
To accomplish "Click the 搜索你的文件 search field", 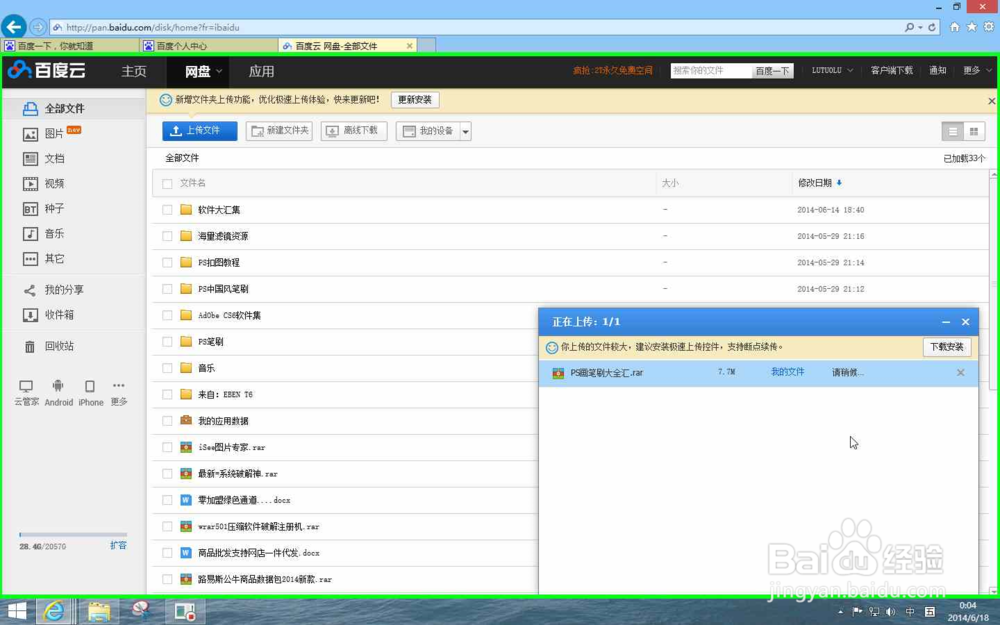I will [x=711, y=71].
